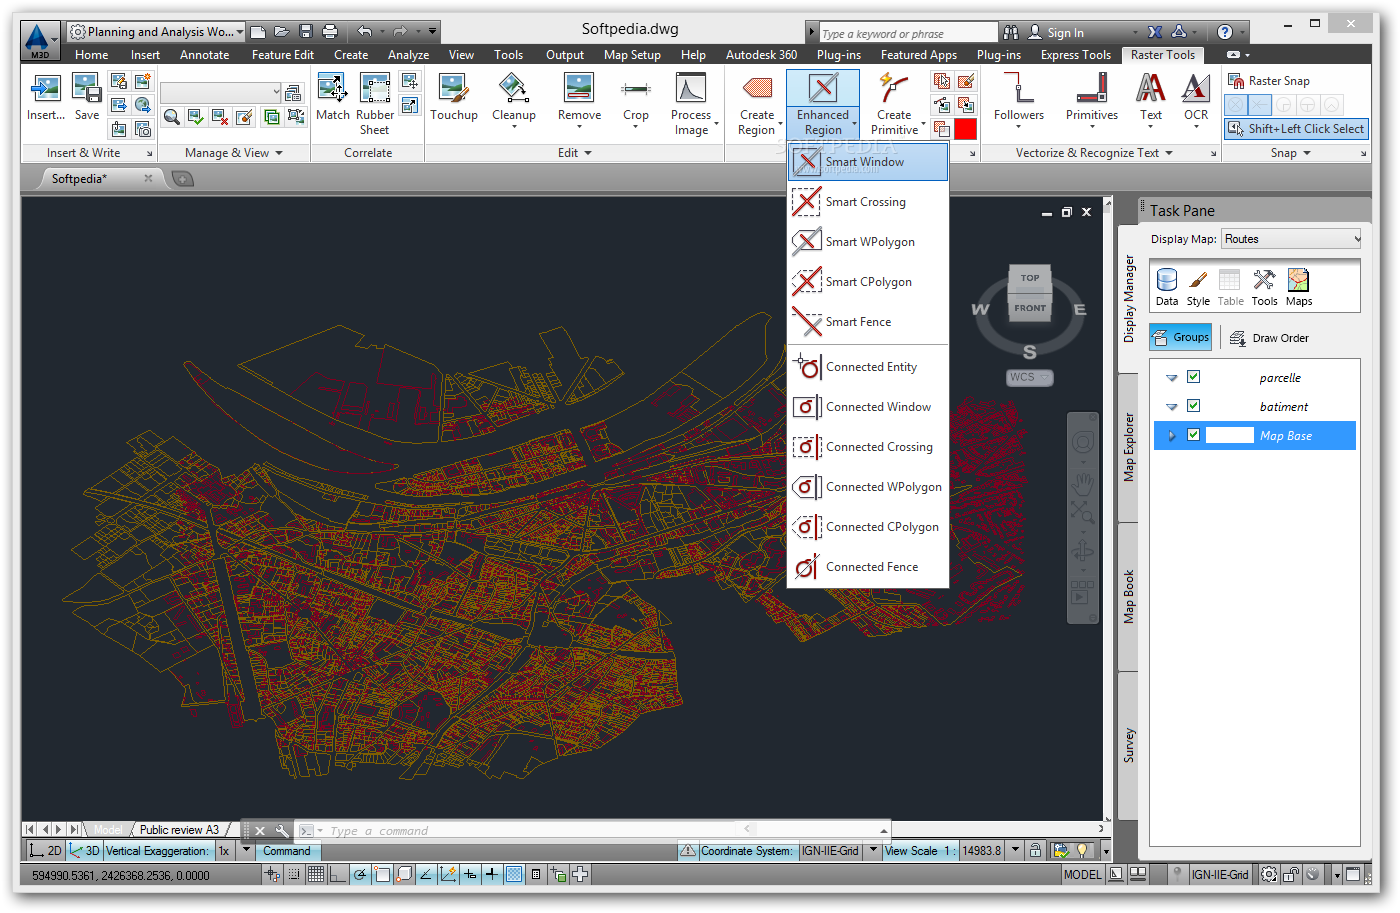Choose the Smart WPolygon selection option
Screen dimensions: 1400x913
[867, 242]
